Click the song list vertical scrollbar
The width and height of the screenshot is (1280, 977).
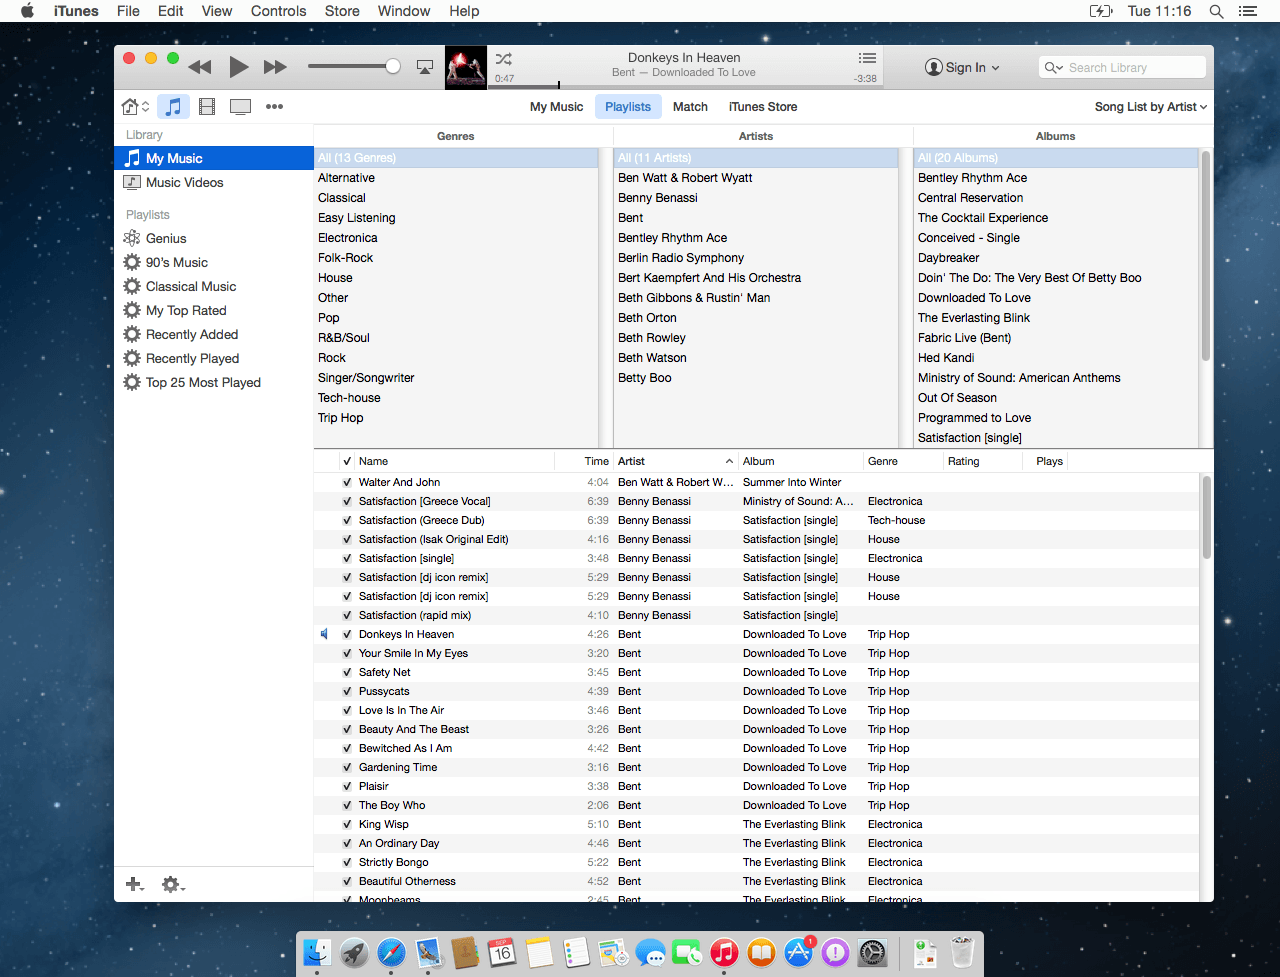coord(1206,517)
